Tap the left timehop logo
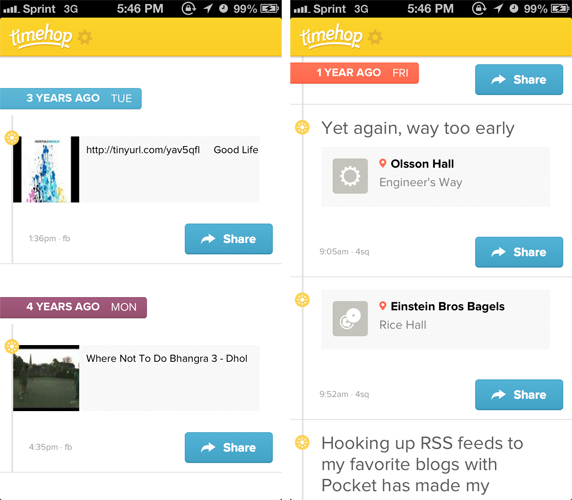 [x=41, y=37]
